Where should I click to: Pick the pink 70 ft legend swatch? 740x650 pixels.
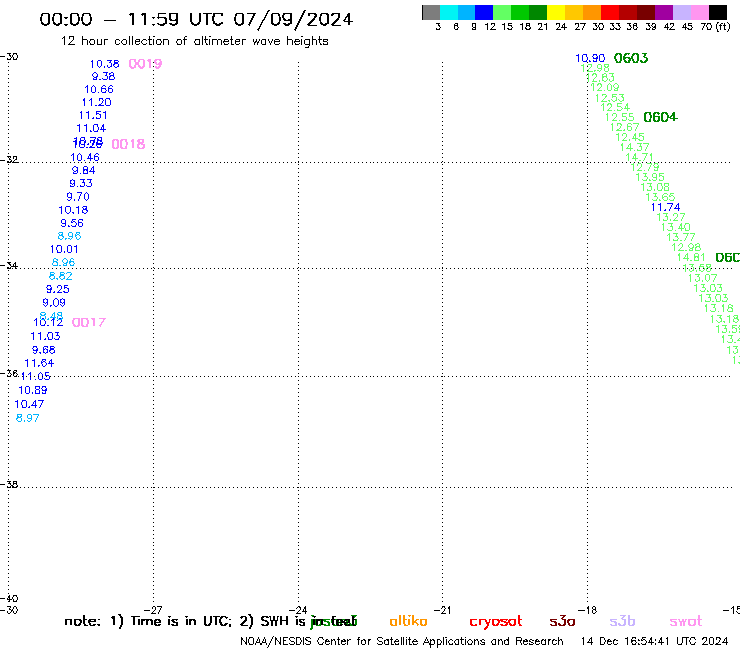point(700,12)
